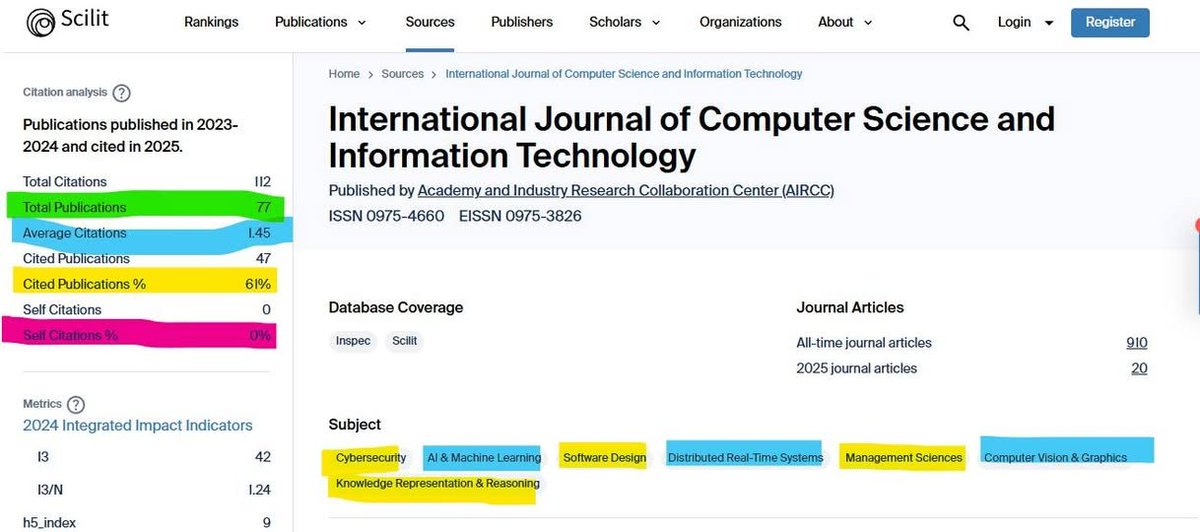Open the Publishers page

[x=521, y=22]
